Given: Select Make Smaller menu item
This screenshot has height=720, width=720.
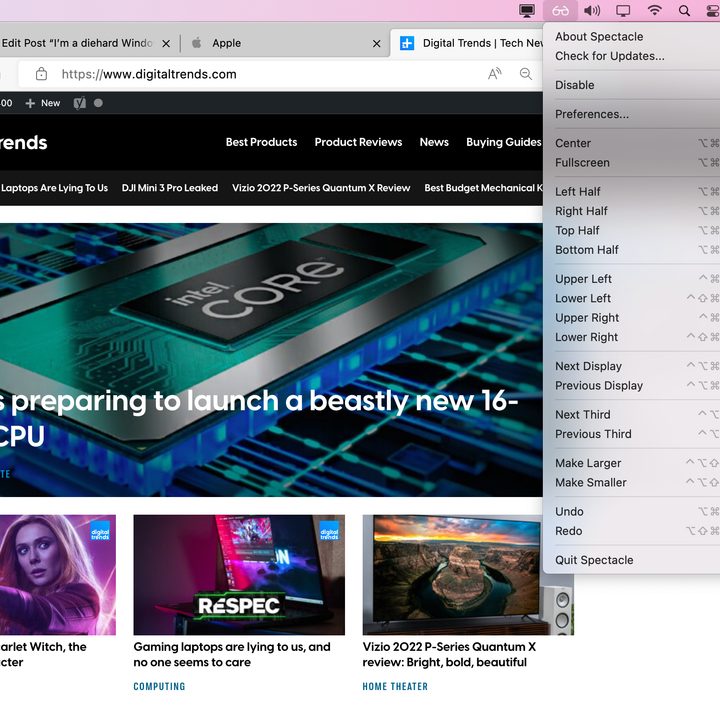Looking at the screenshot, I should (631, 482).
